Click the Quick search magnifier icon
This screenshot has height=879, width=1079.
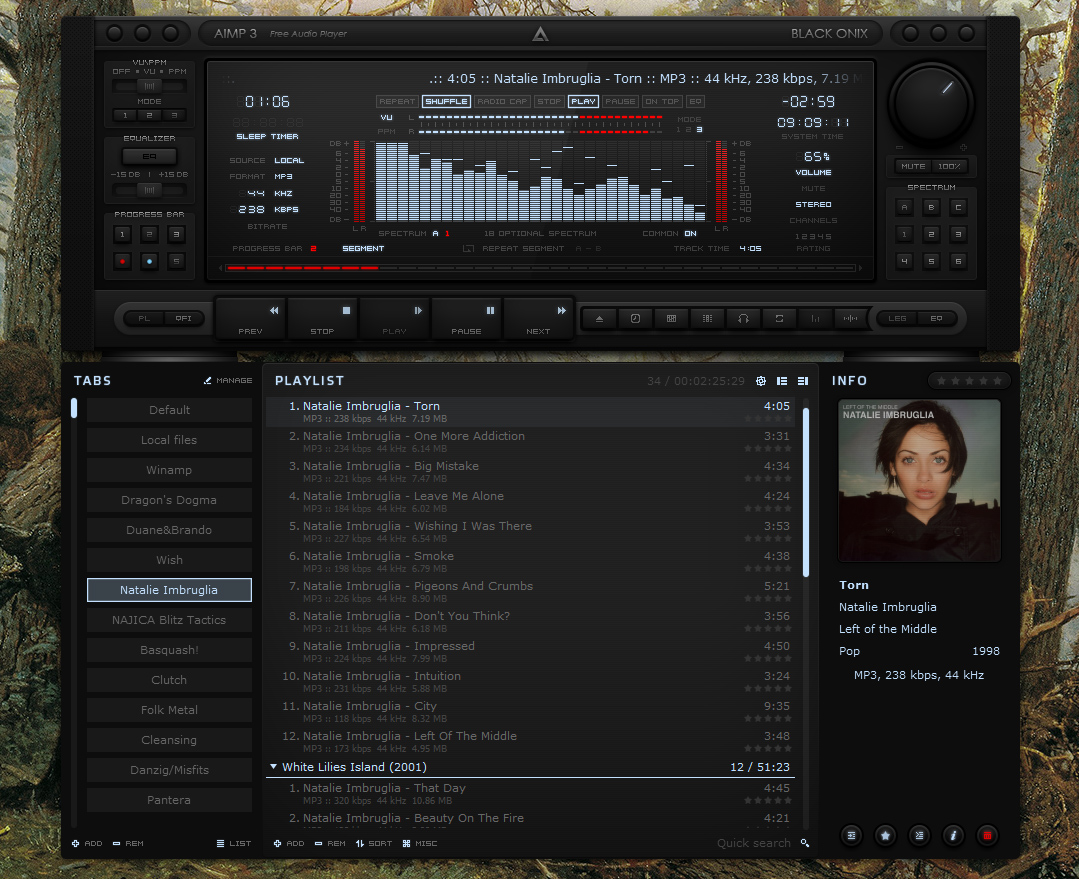point(804,843)
